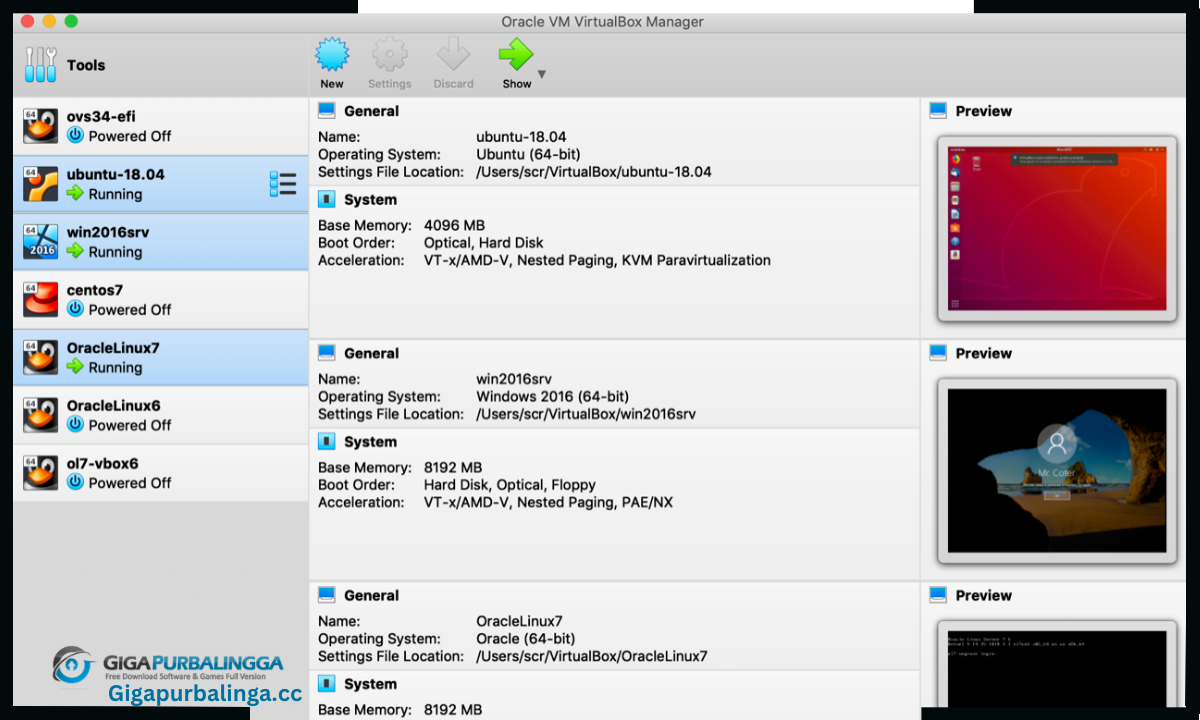This screenshot has height=720, width=1200.
Task: Open System section header of win2016srv
Action: (x=370, y=441)
